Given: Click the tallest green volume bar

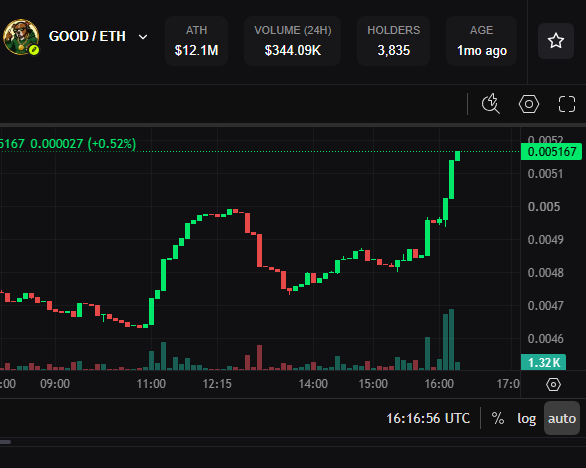Looking at the screenshot, I should 451,339.
